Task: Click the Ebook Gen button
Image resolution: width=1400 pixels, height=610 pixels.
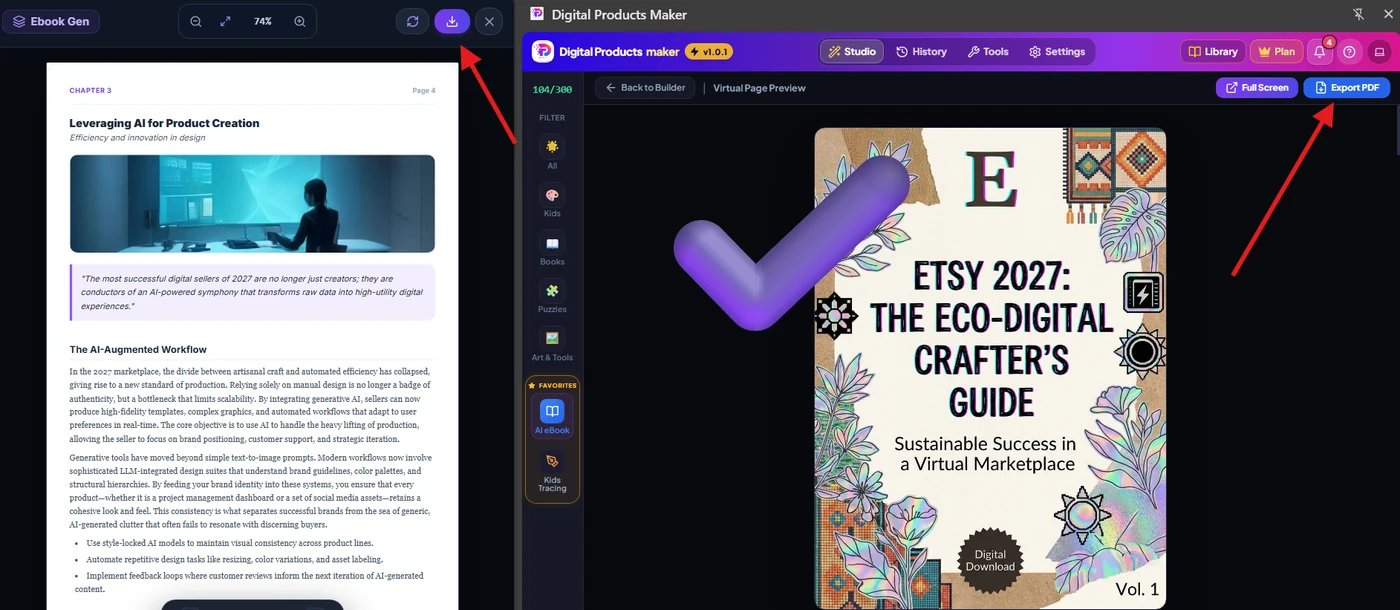Action: pos(50,21)
